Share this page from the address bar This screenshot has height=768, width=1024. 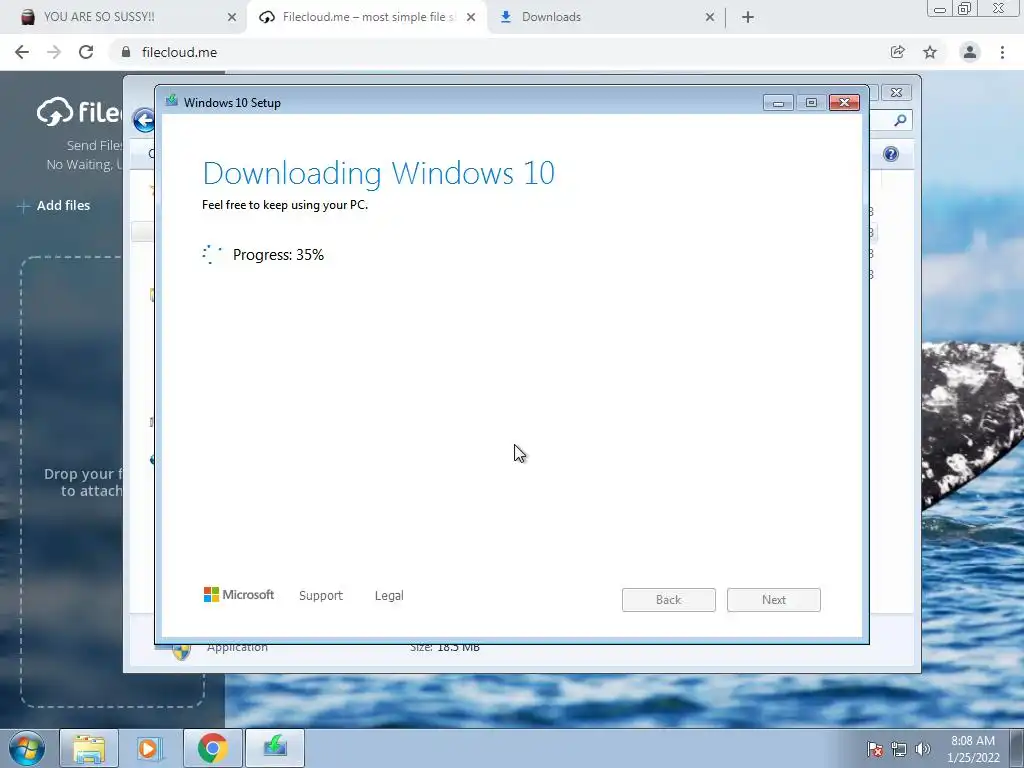(x=898, y=52)
